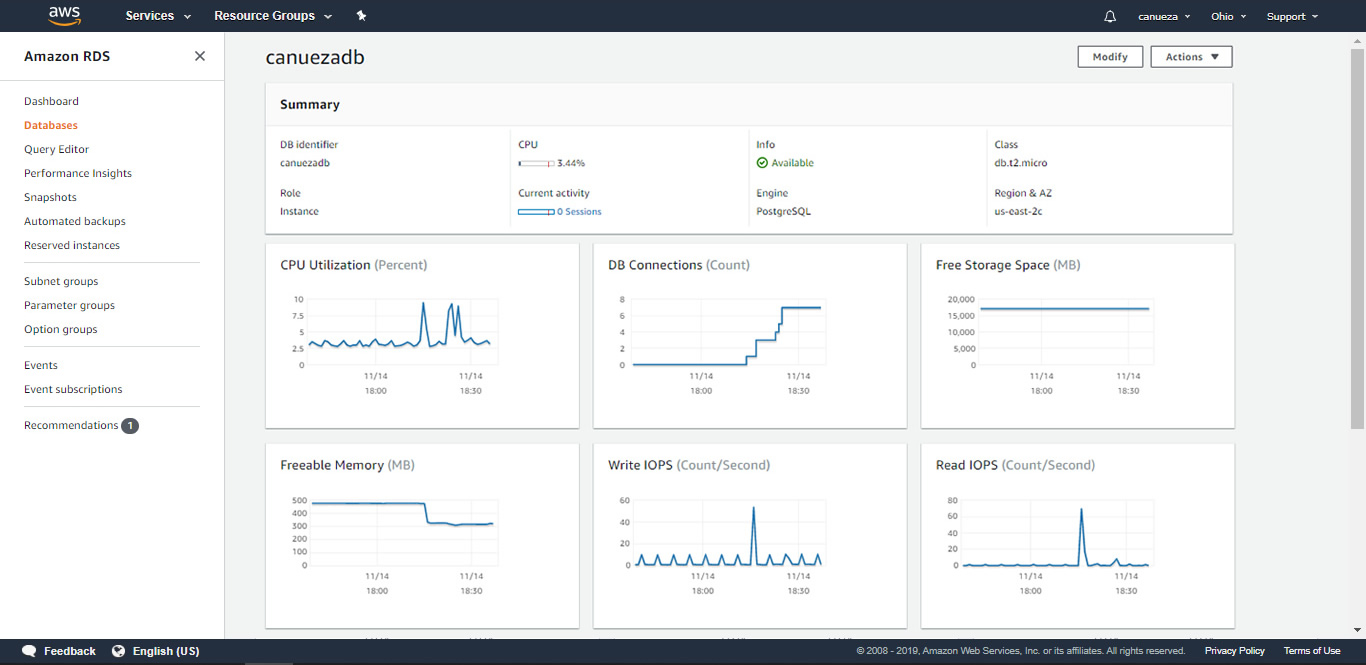Click the globe language icon
This screenshot has height=665, width=1366.
[118, 651]
